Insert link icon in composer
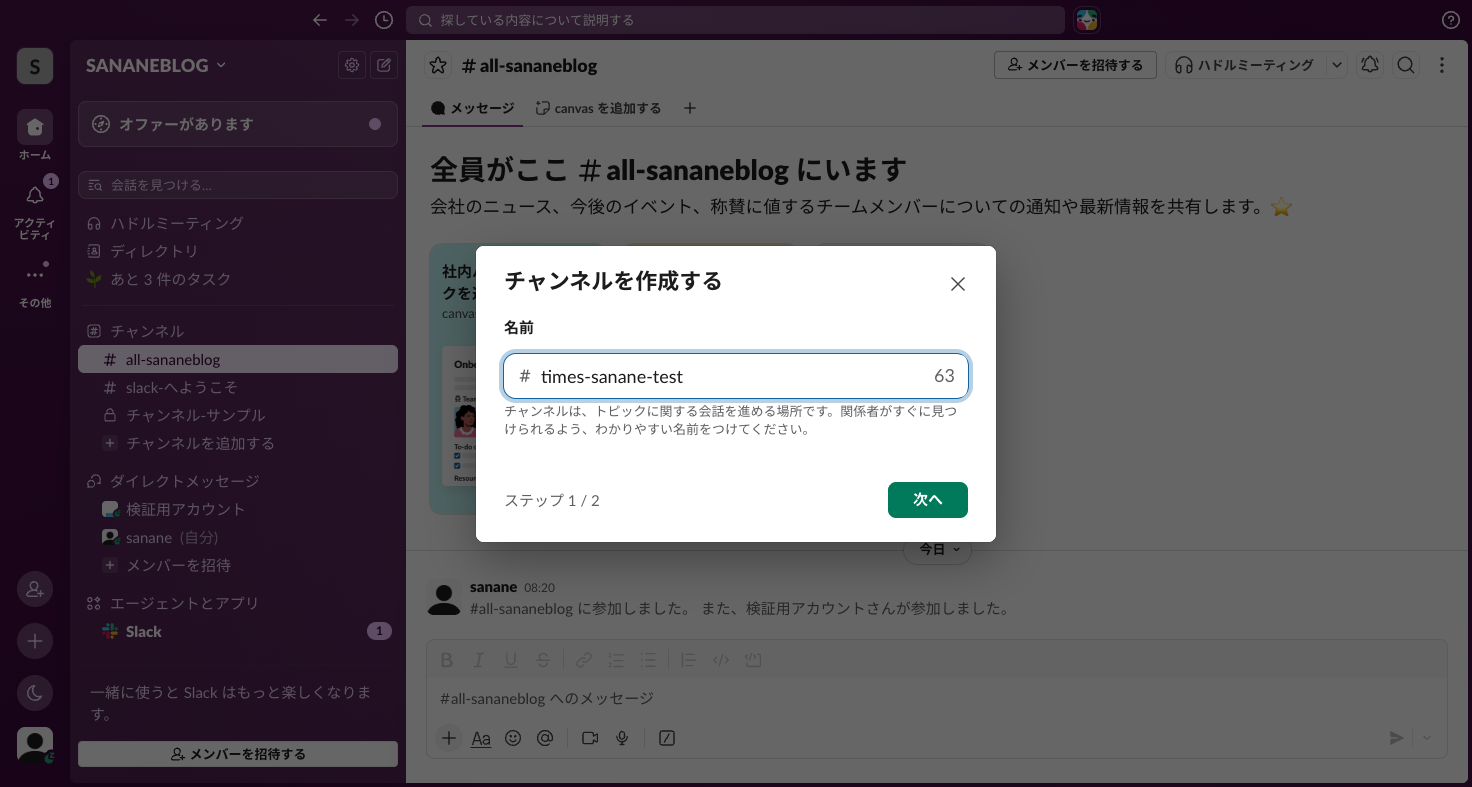This screenshot has width=1472, height=787. coord(584,660)
